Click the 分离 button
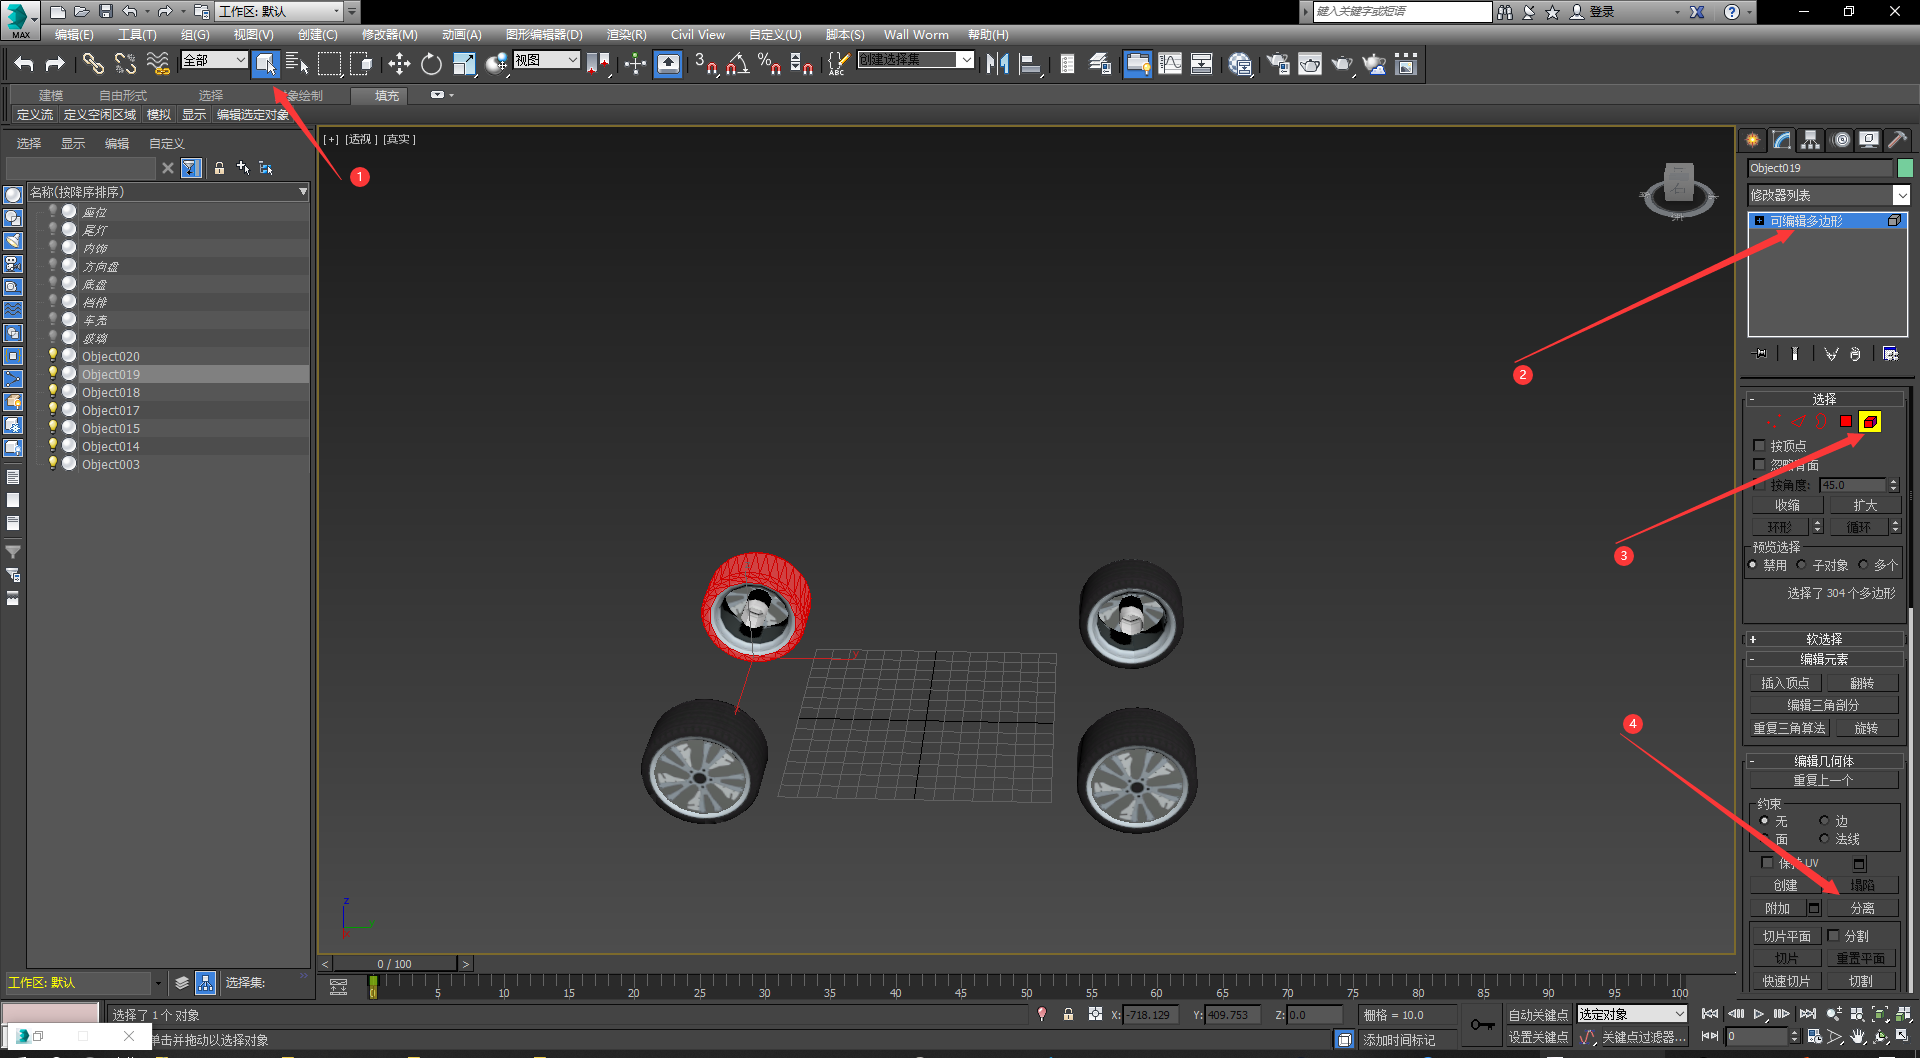1920x1058 pixels. [1862, 908]
